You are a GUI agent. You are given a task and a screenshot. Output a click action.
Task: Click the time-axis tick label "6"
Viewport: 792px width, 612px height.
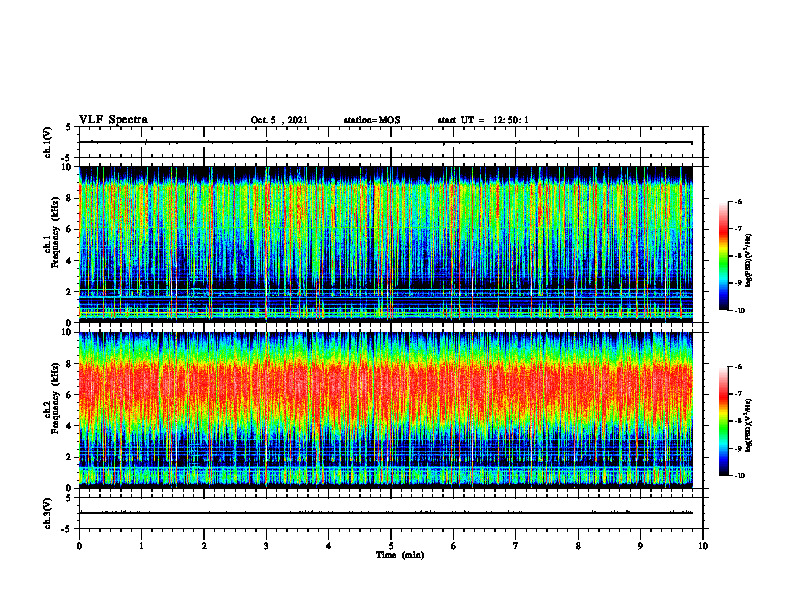pos(454,546)
